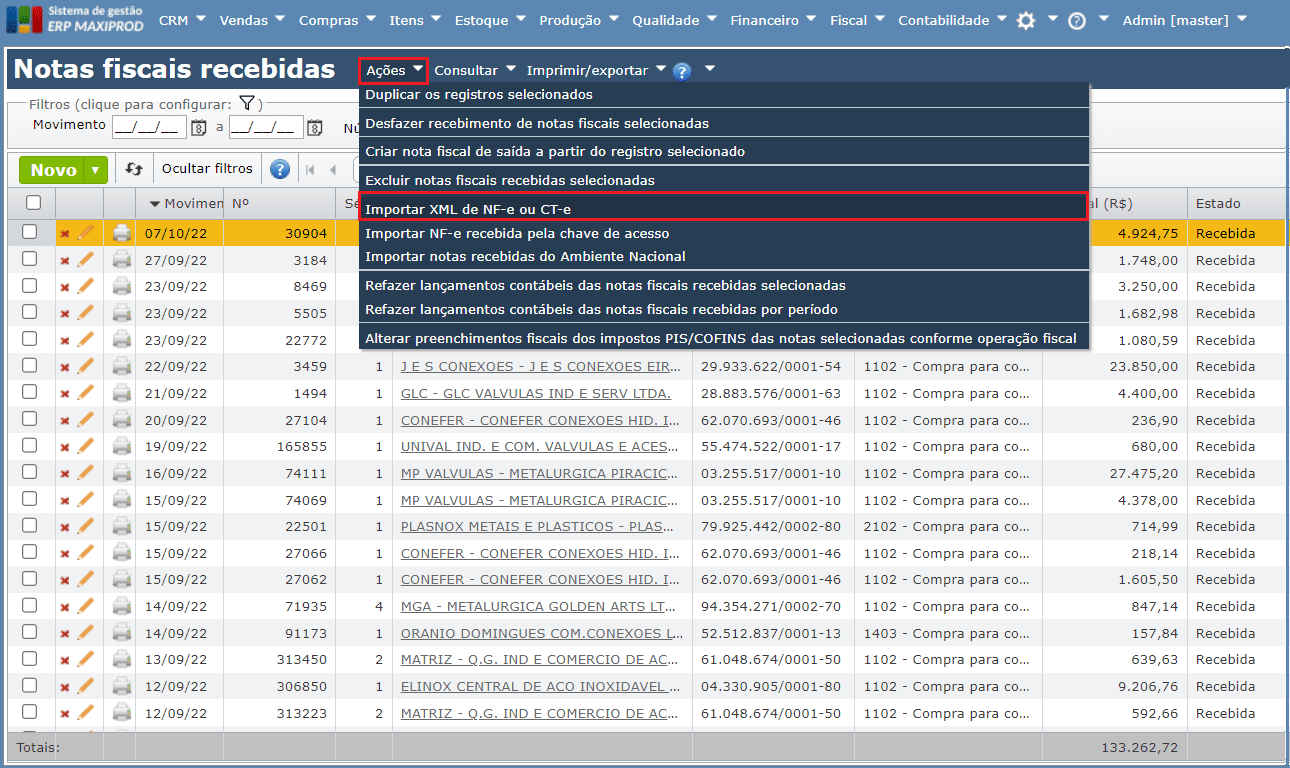
Task: Delete the GLC VALVULAS invoice 1494
Action: tap(65, 394)
